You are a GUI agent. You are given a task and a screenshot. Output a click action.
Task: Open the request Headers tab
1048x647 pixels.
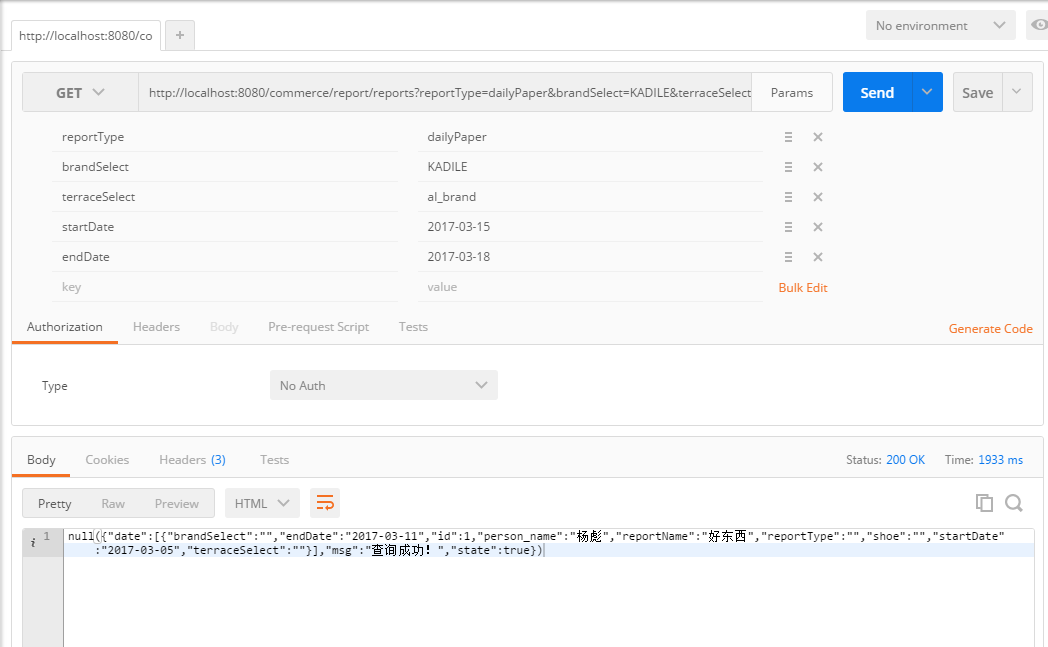pyautogui.click(x=156, y=327)
